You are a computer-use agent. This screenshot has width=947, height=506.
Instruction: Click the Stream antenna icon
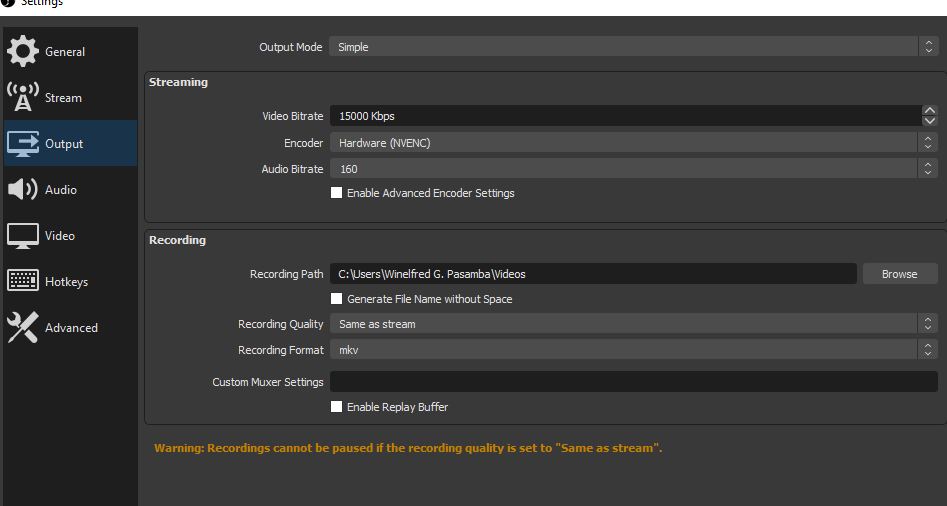click(x=23, y=97)
